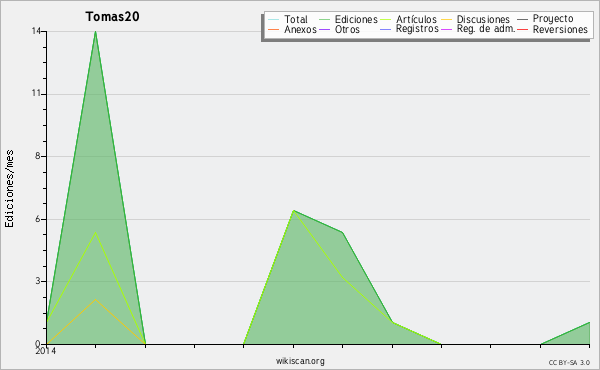Click the 14 y-axis value
The width and height of the screenshot is (600, 370).
click(36, 31)
